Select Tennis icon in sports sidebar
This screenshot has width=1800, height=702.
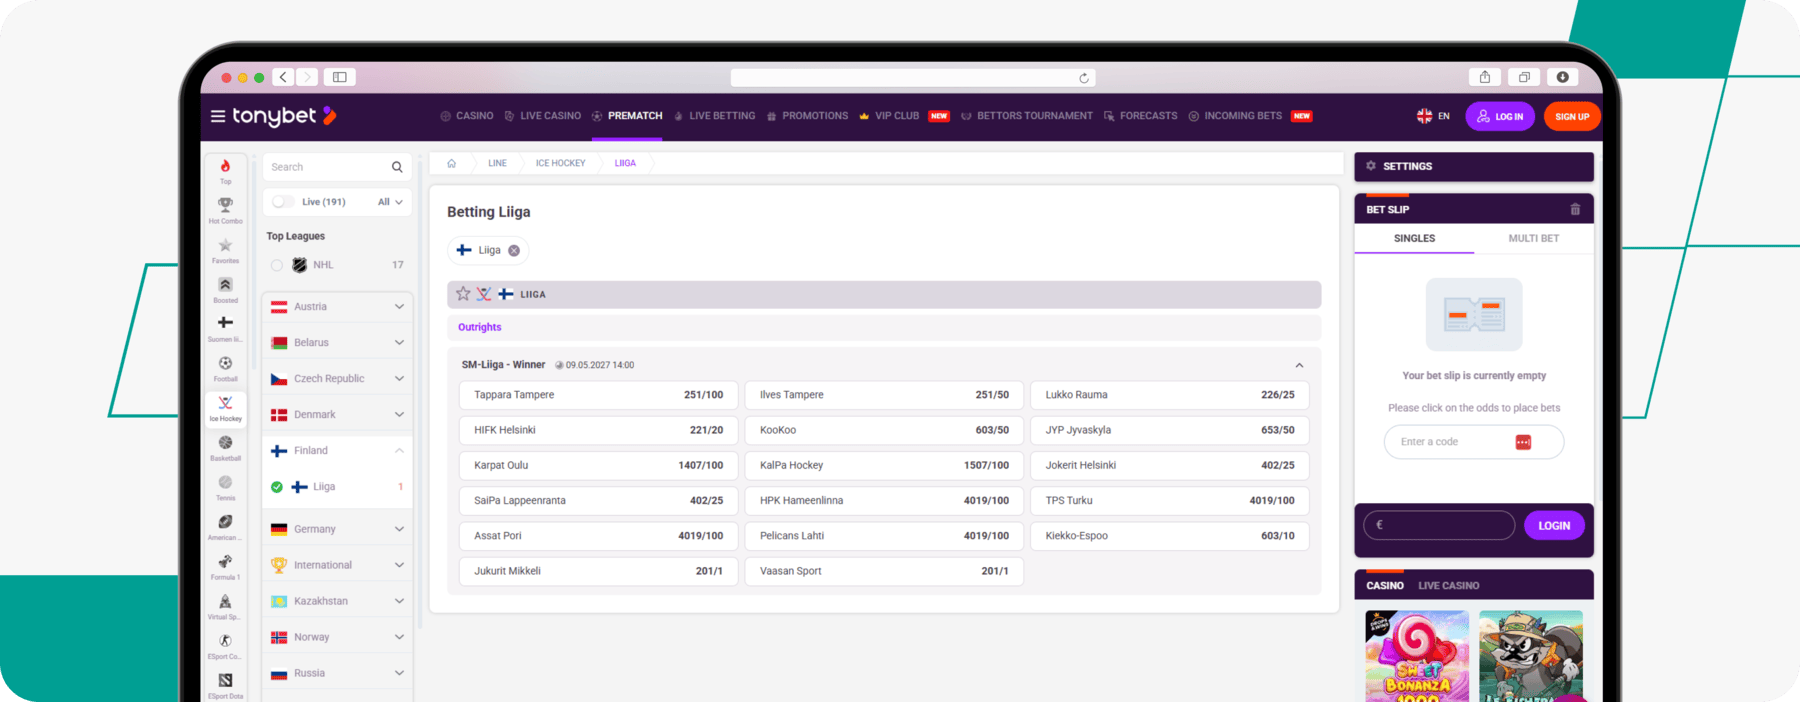click(x=225, y=482)
